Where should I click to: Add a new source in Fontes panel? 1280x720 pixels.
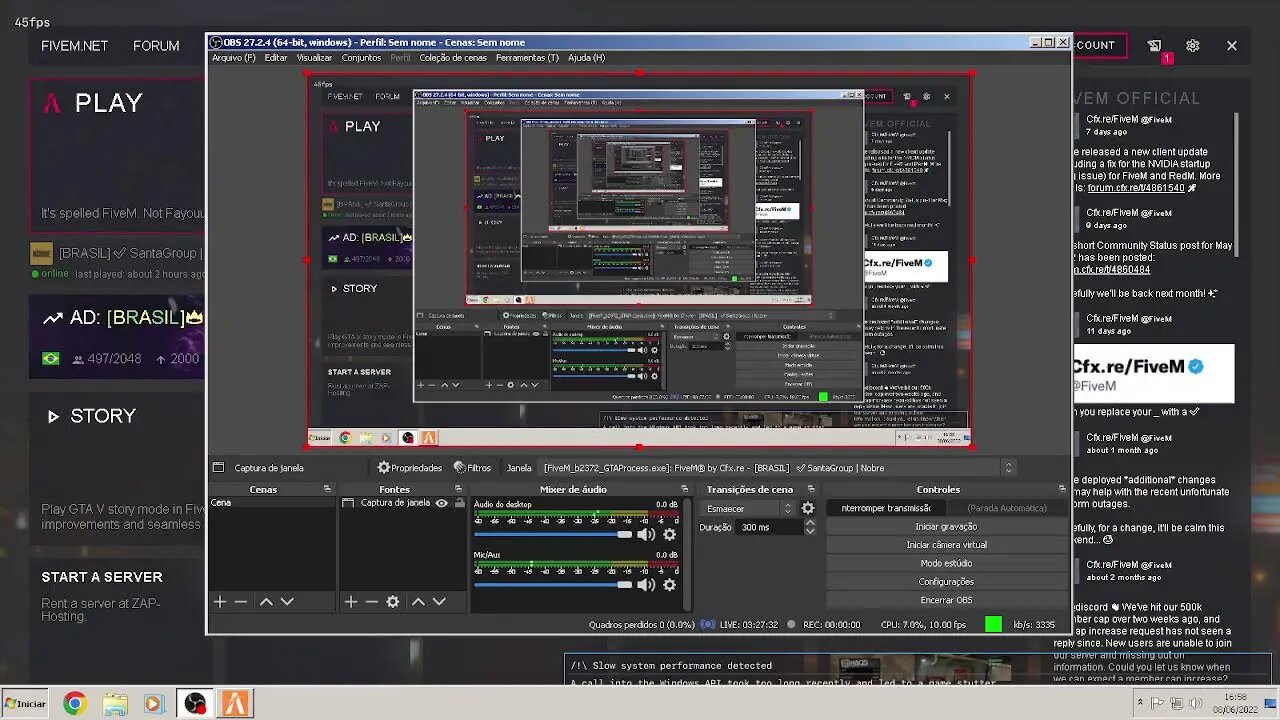(351, 601)
